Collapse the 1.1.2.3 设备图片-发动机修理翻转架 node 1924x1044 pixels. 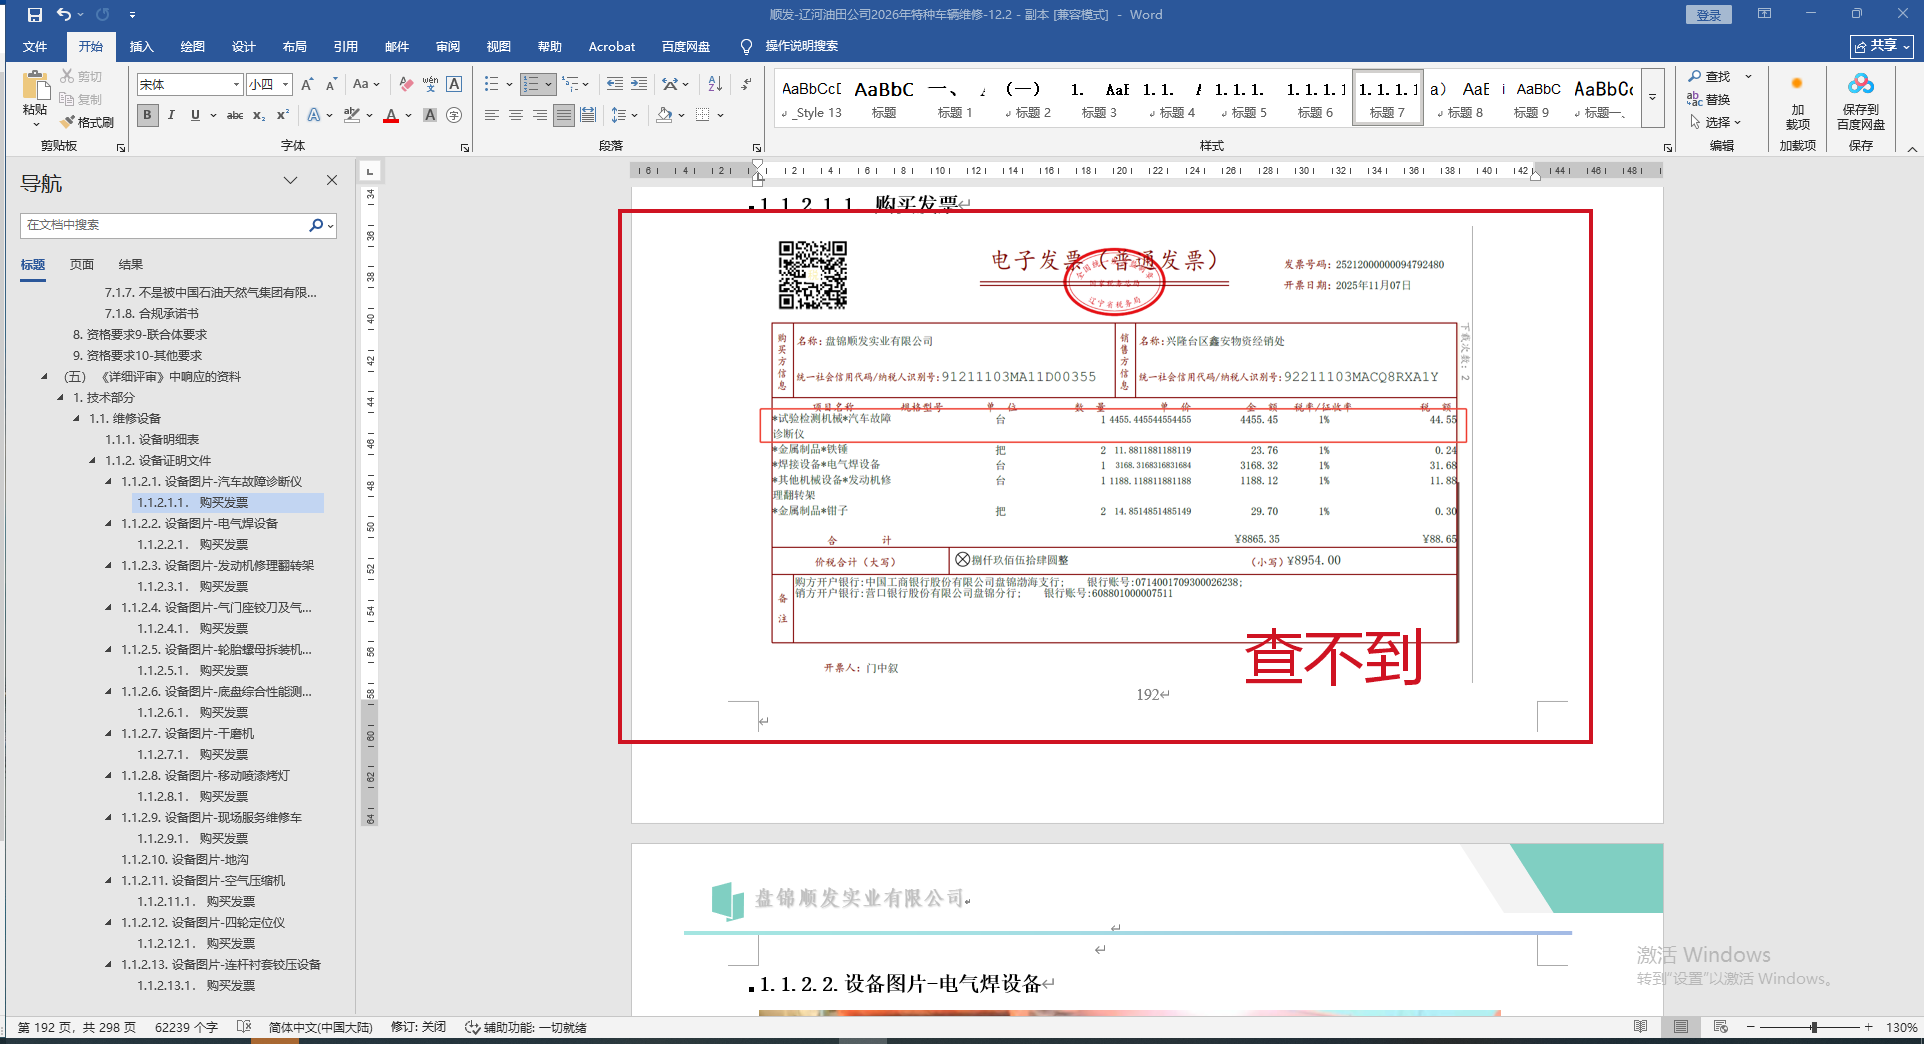109,565
